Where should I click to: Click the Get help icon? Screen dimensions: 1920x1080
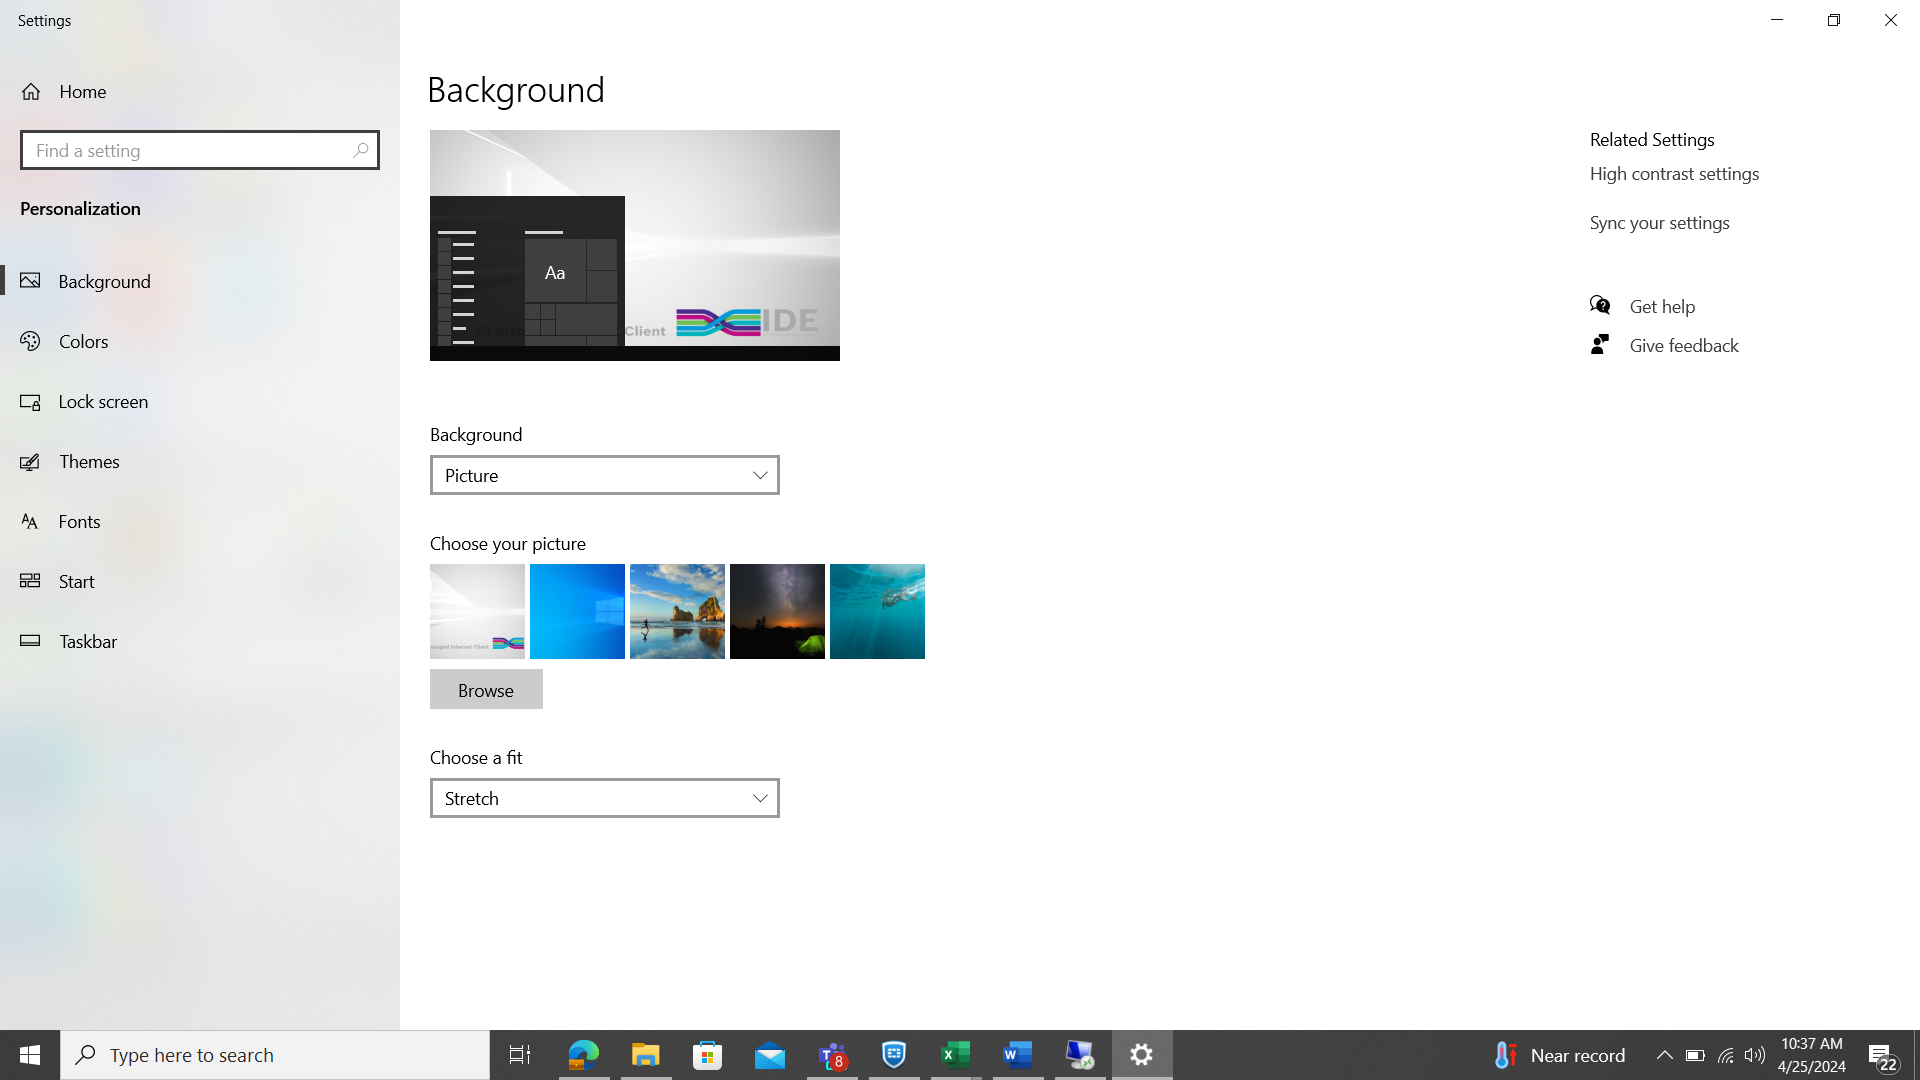tap(1601, 305)
